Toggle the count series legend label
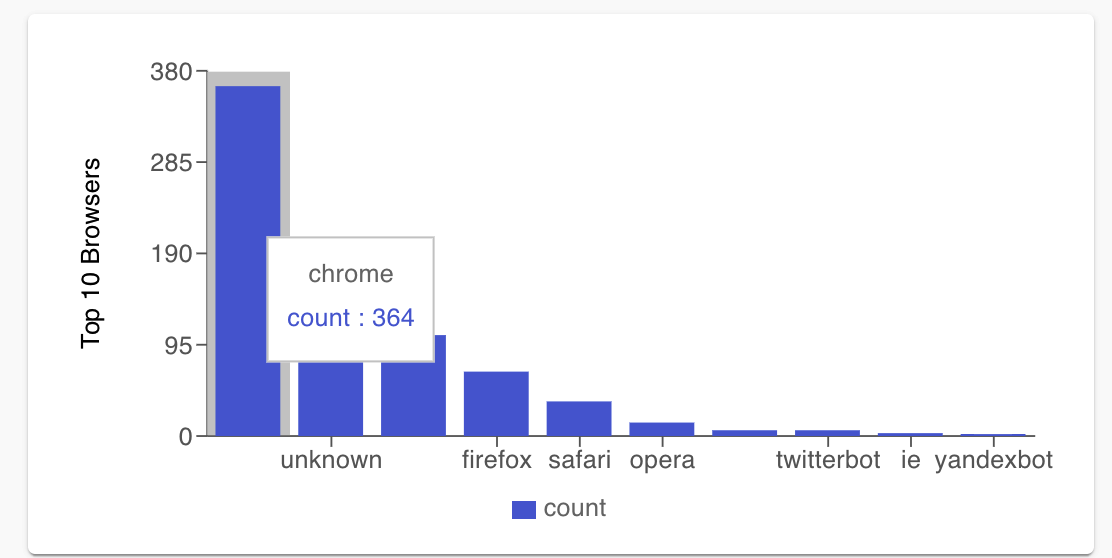This screenshot has width=1112, height=558. click(x=575, y=508)
